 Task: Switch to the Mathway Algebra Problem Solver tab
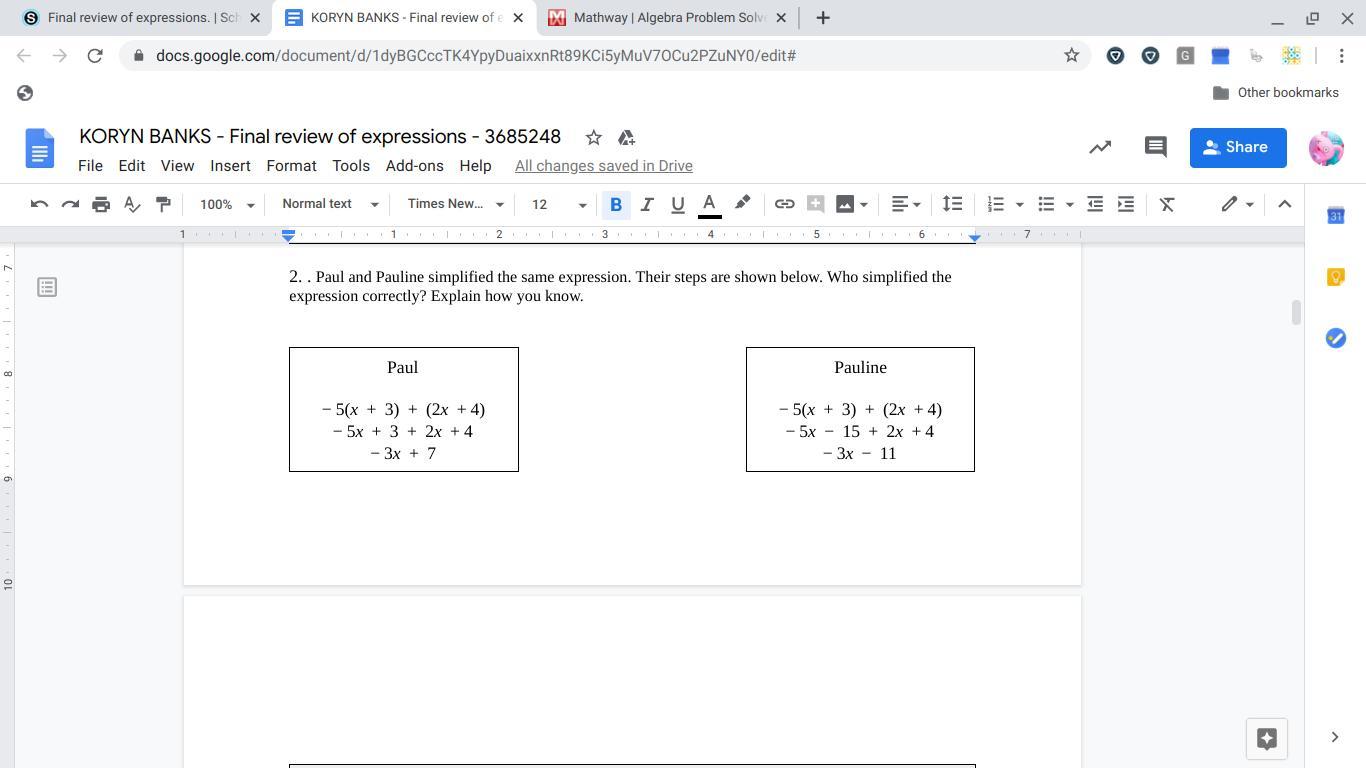point(668,18)
